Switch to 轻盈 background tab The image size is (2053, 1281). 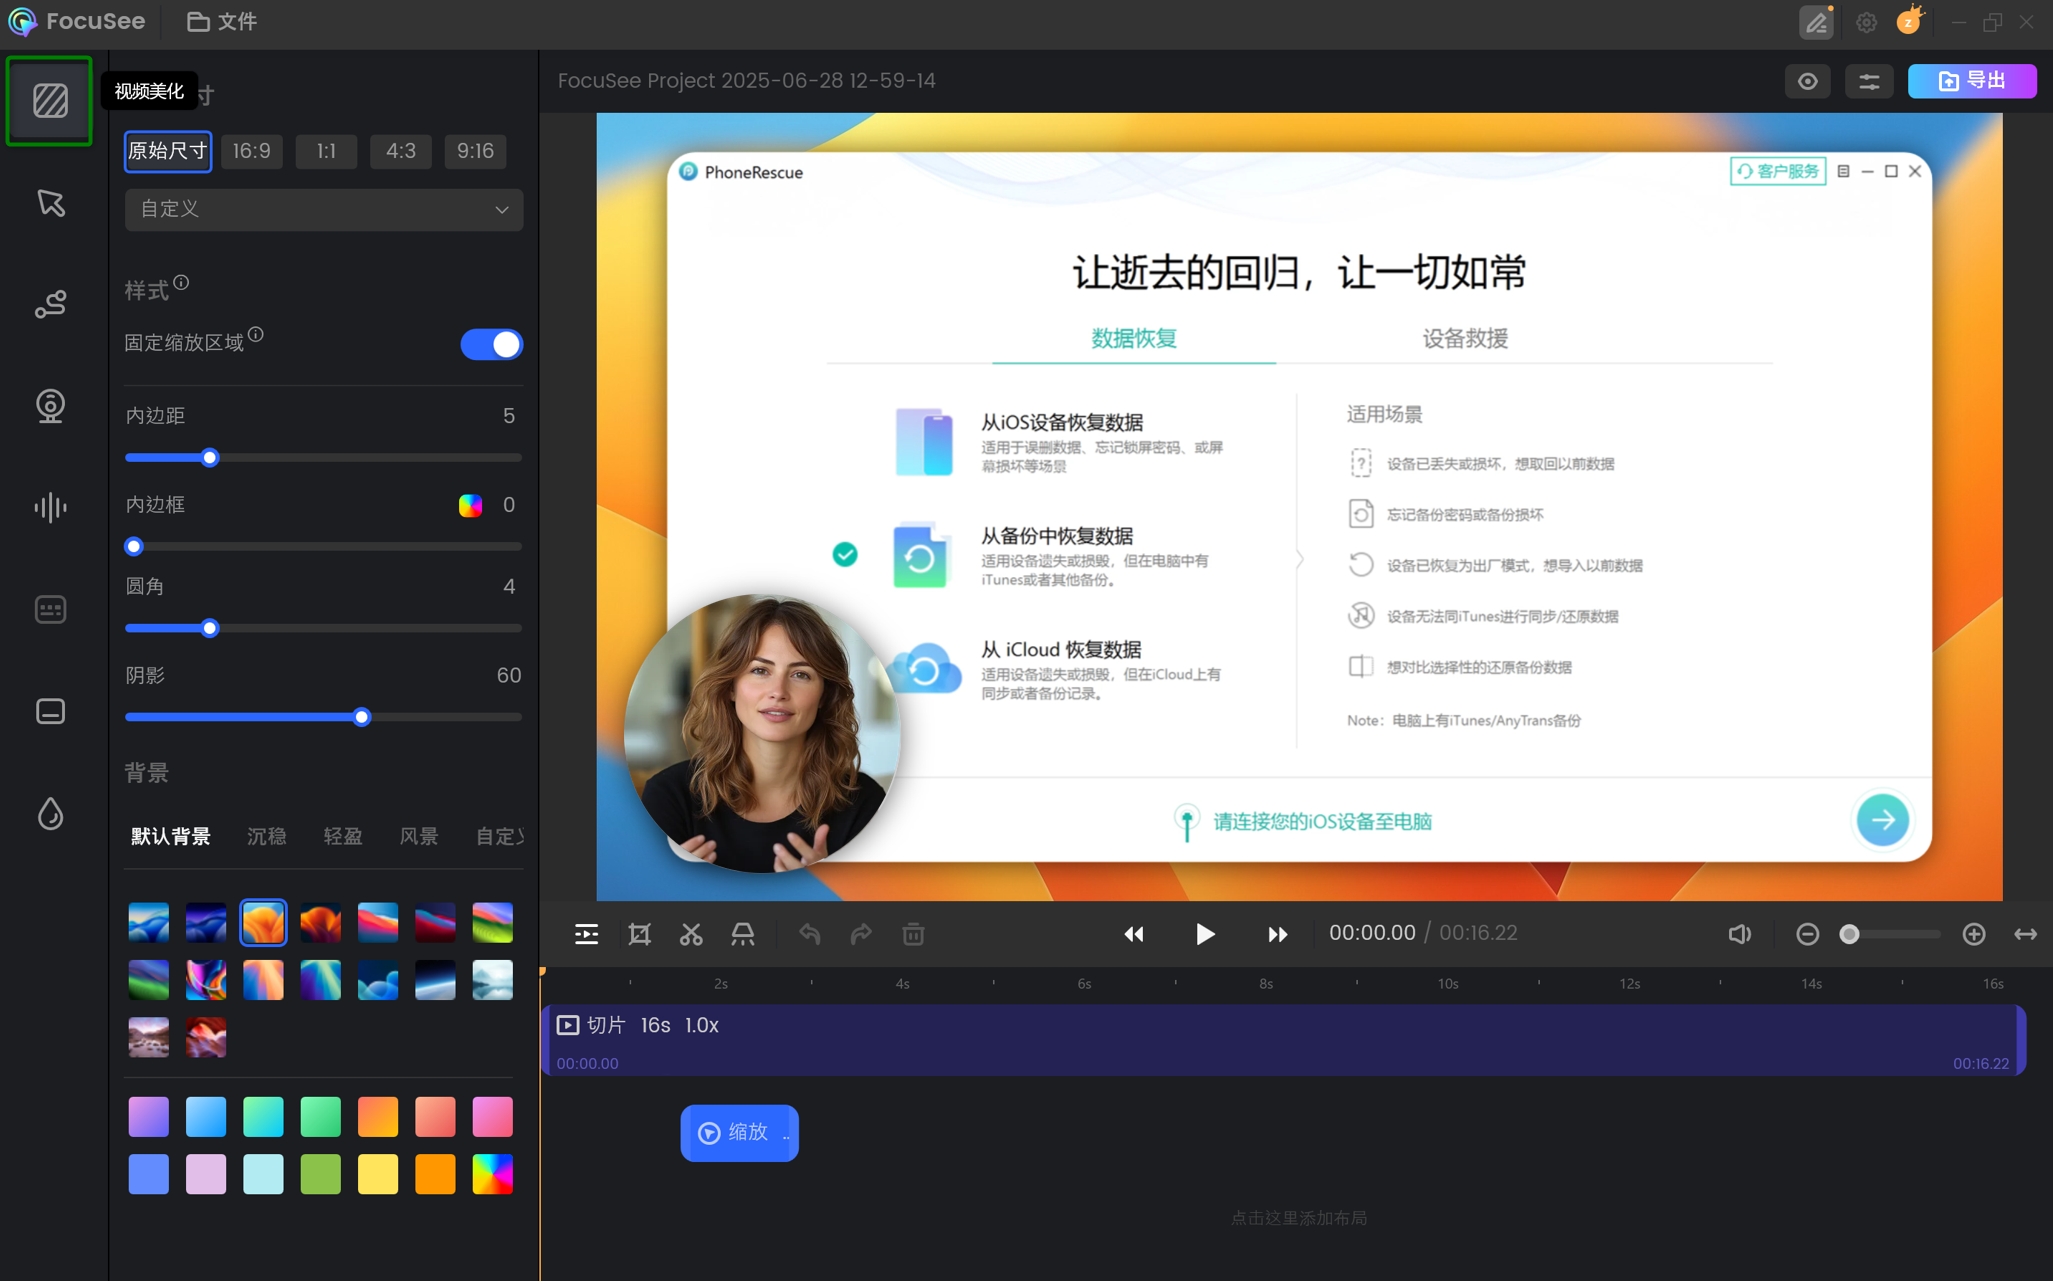343,836
